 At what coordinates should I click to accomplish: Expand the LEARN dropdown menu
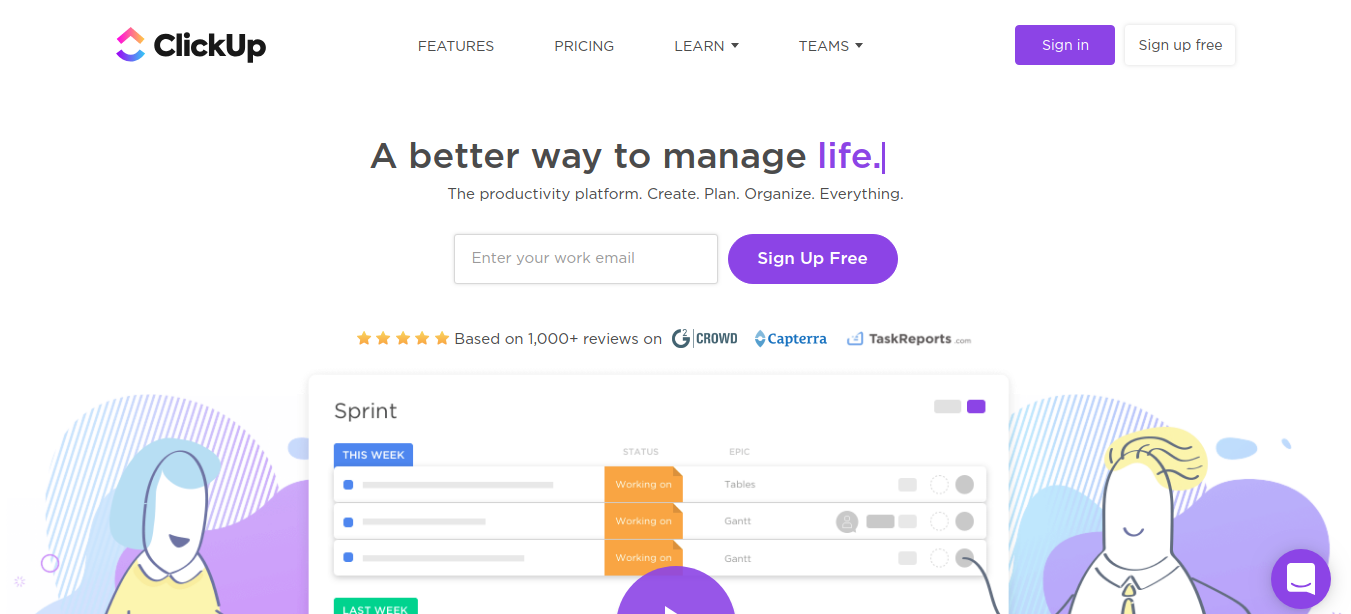click(x=706, y=46)
